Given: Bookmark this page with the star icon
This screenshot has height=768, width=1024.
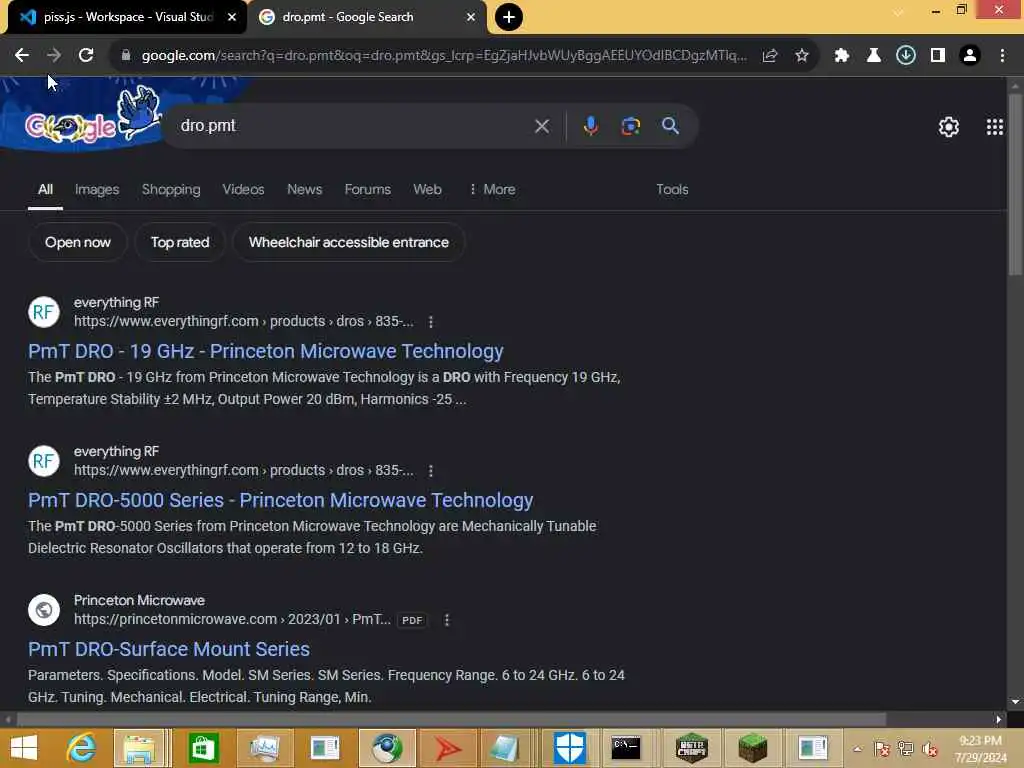Looking at the screenshot, I should 801,56.
